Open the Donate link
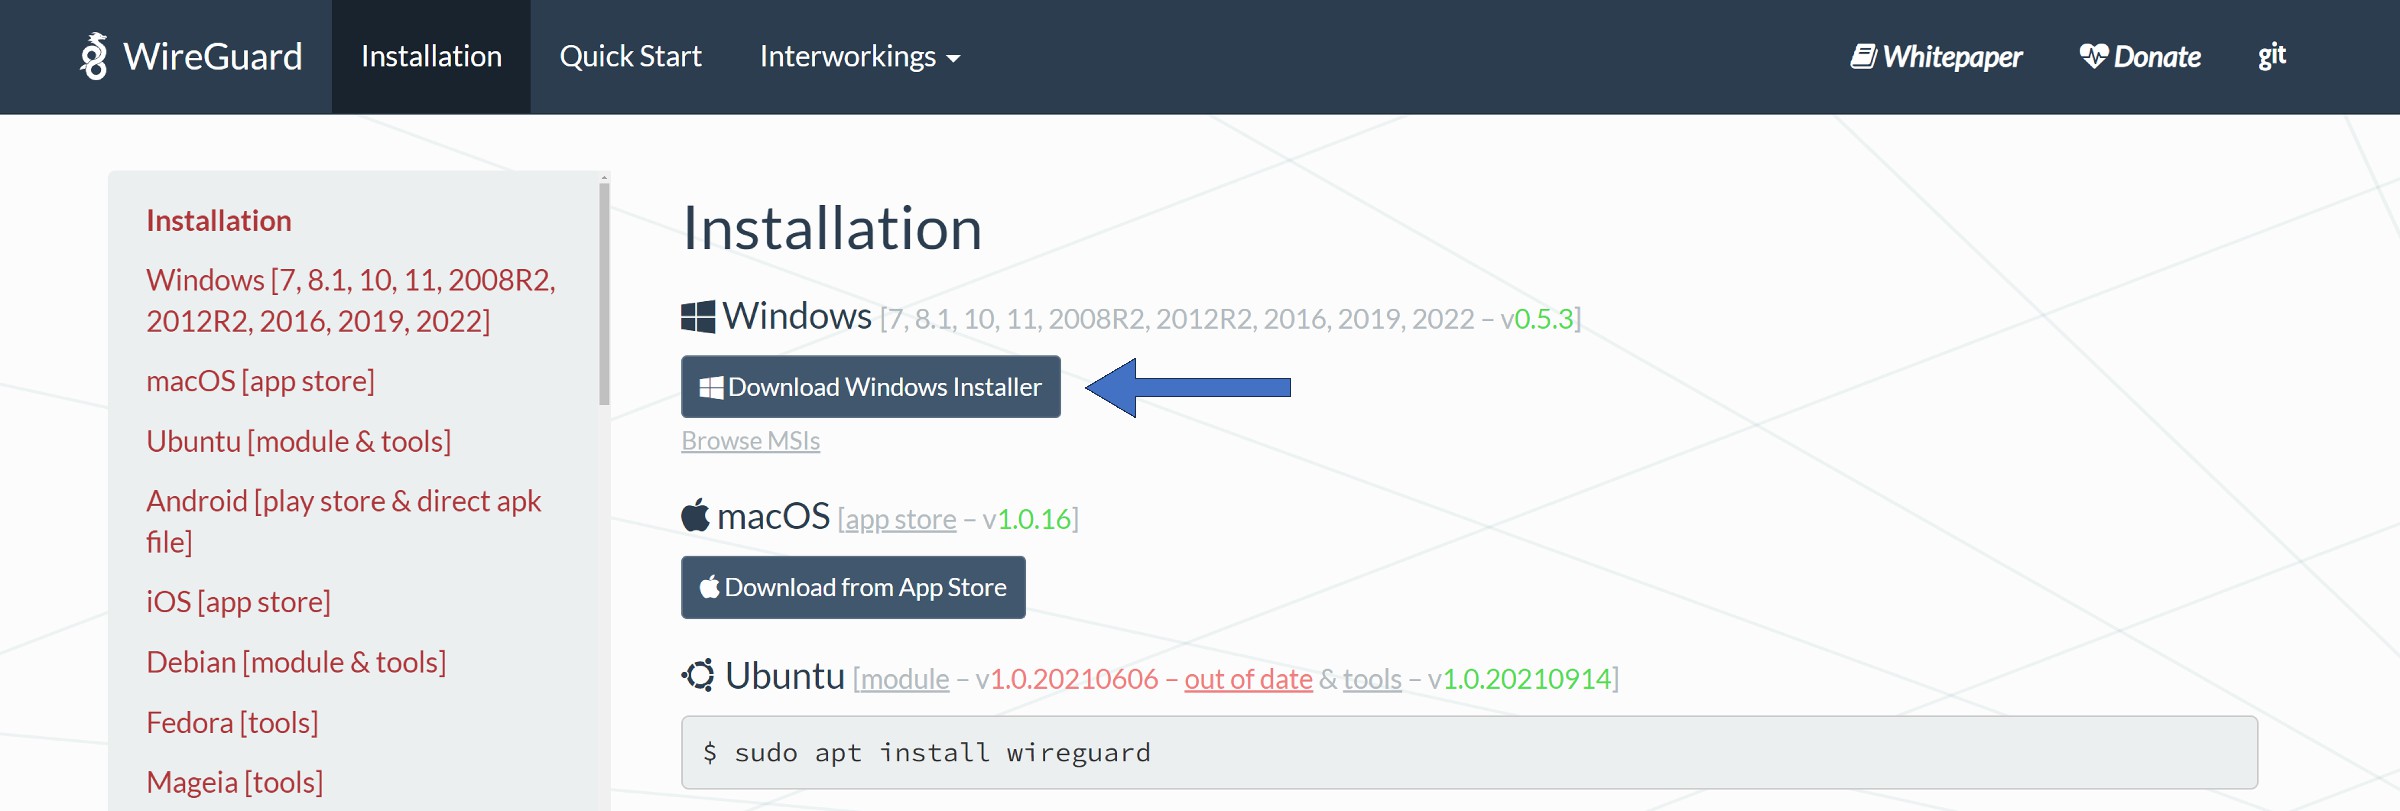The height and width of the screenshot is (811, 2400). tap(2140, 57)
